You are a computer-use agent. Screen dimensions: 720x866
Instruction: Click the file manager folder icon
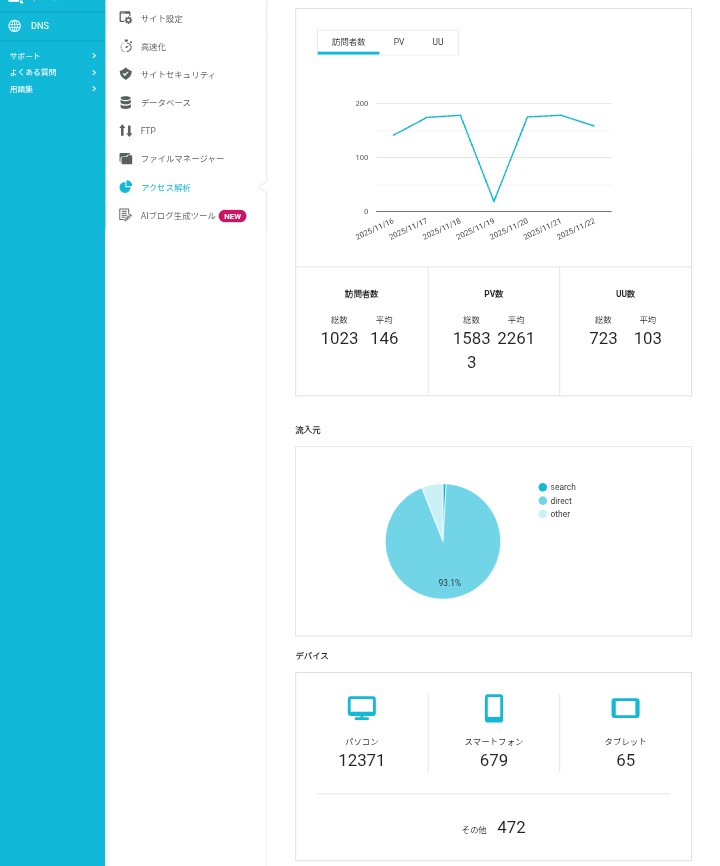click(125, 158)
